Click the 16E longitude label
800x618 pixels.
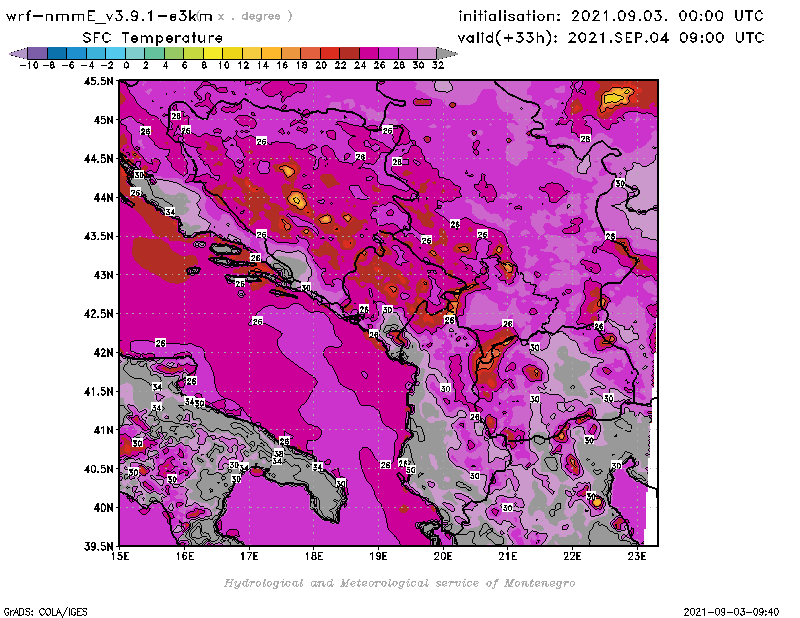pyautogui.click(x=185, y=556)
